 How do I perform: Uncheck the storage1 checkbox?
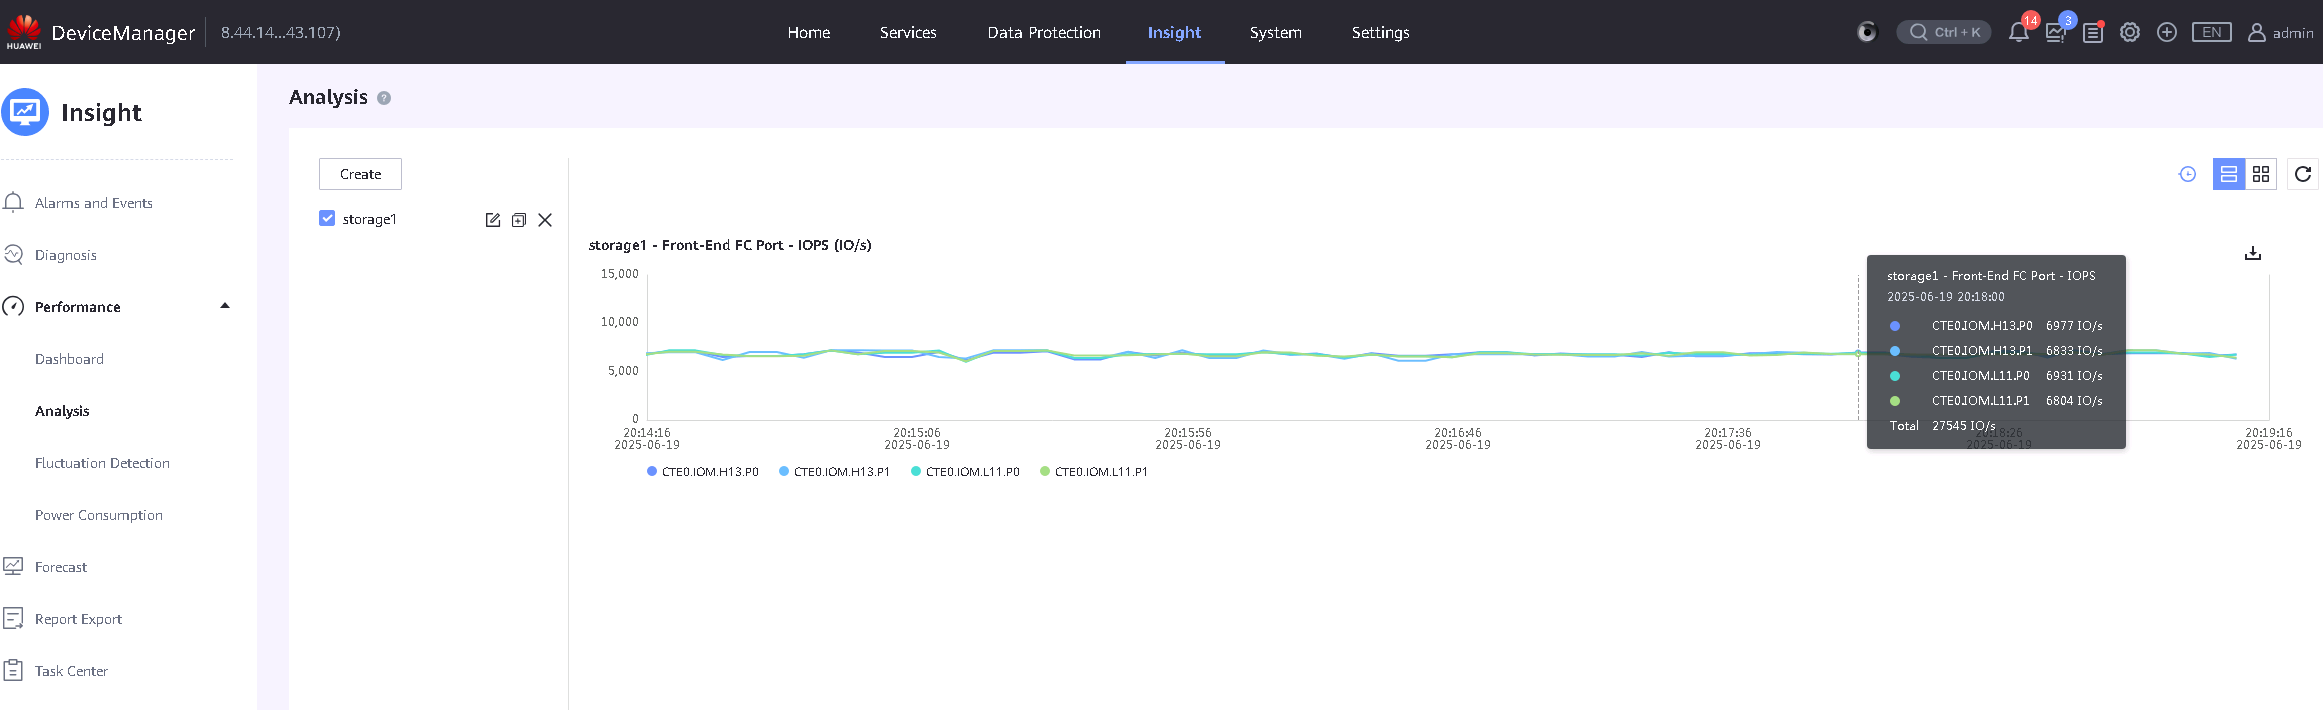tap(327, 218)
